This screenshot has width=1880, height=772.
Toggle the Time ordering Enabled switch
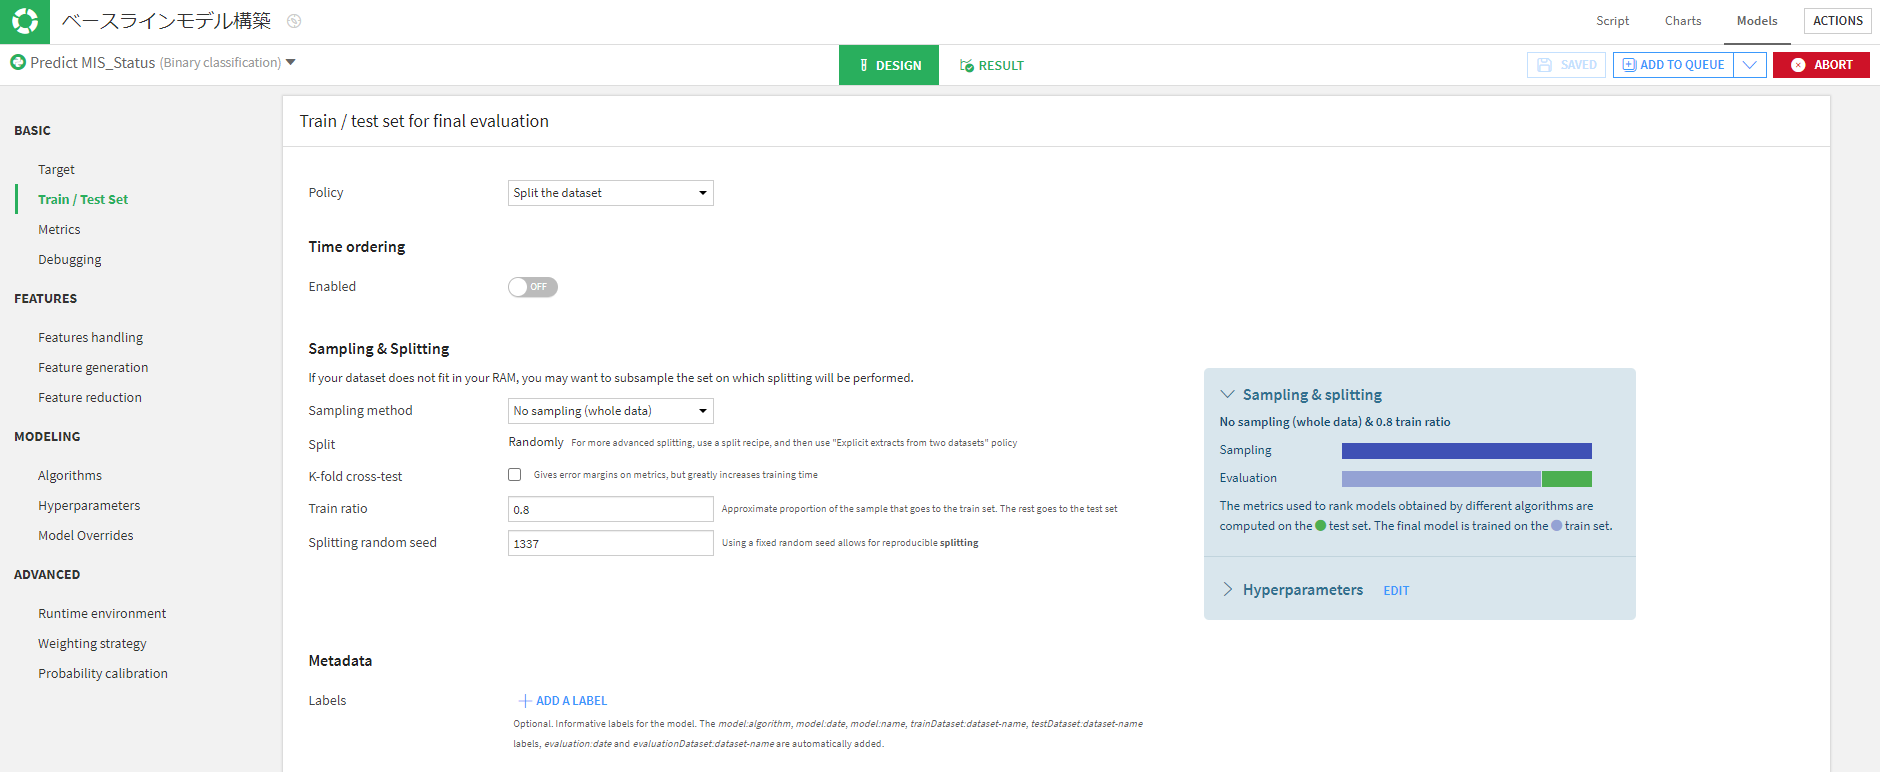click(x=533, y=287)
